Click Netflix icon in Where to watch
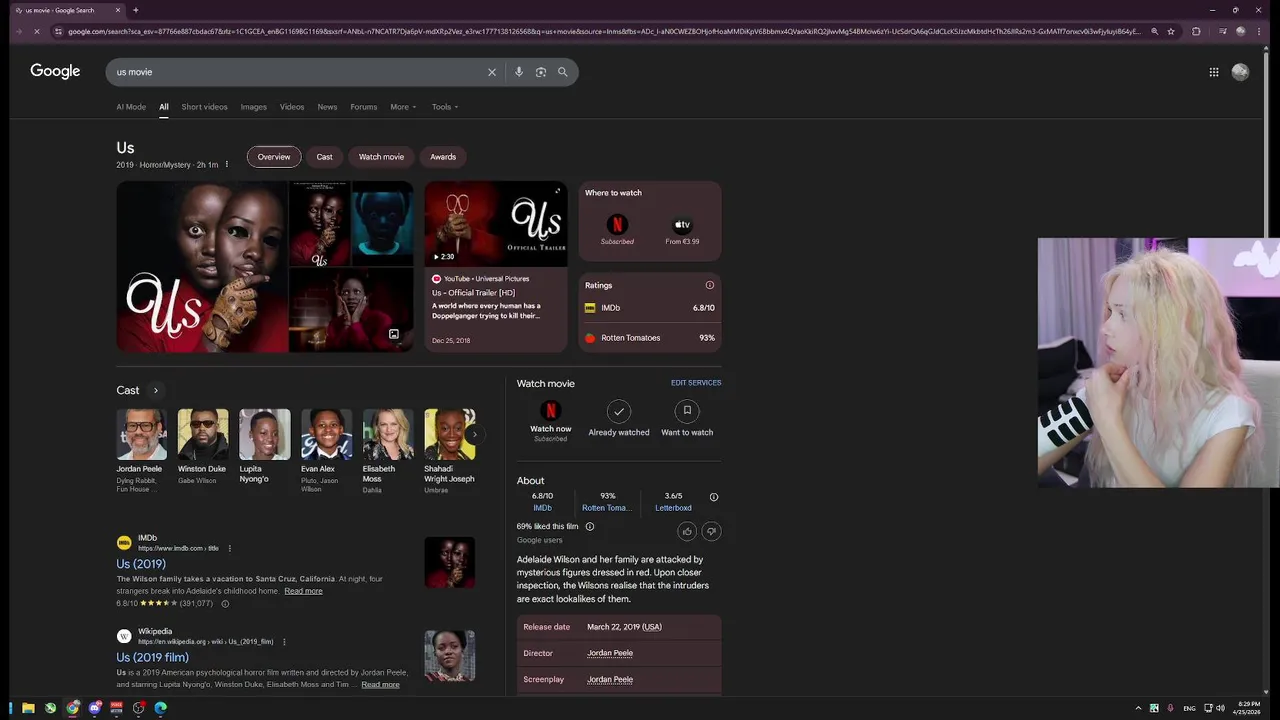Screen dimensions: 1280x720 [617, 225]
